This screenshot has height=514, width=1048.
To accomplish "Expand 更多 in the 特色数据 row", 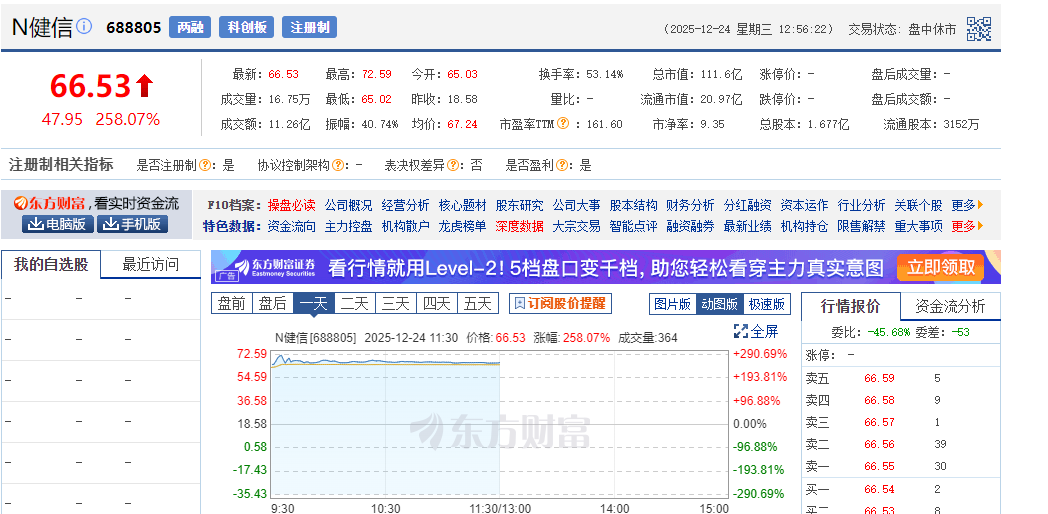I will [x=966, y=226].
